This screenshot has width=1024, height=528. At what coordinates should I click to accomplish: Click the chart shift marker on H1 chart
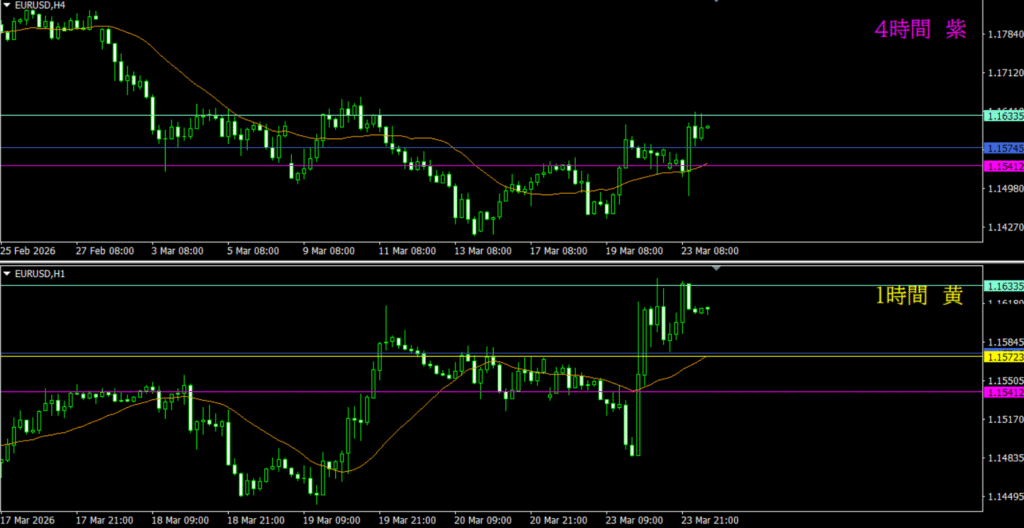tap(716, 270)
